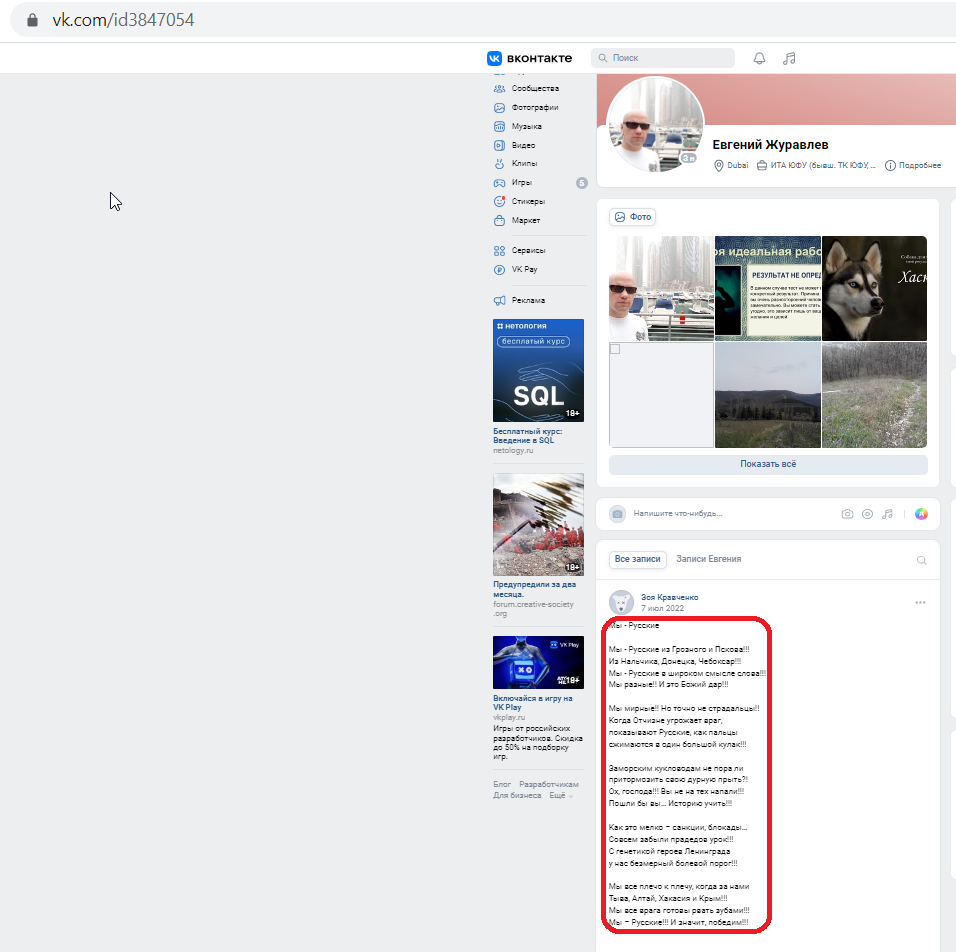The image size is (956, 952).
Task: Open the Разработчикам footer link
Action: 549,784
